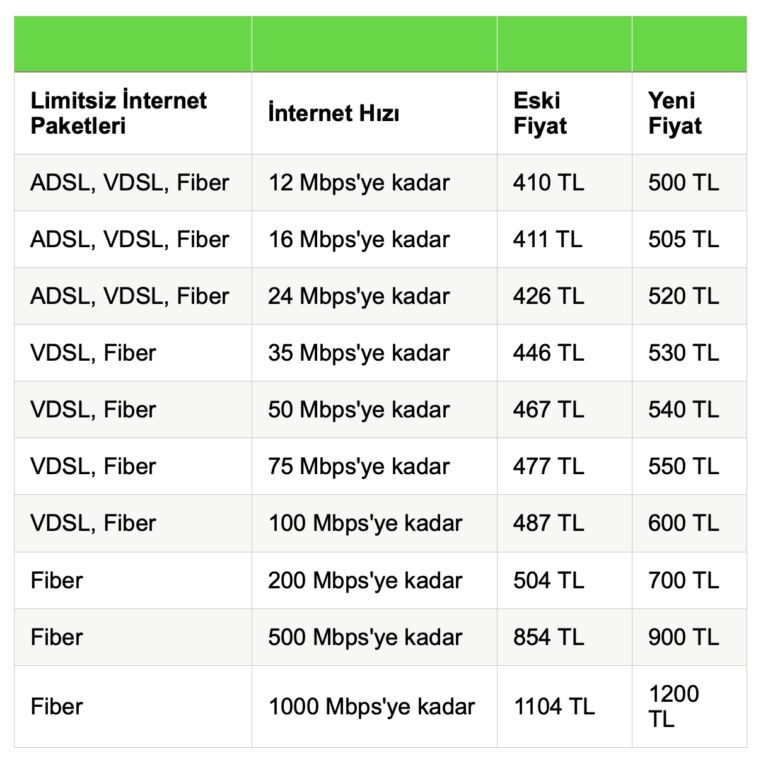Screen dimensions: 768x768
Task: Click the 505 TL new price cell
Action: [683, 240]
